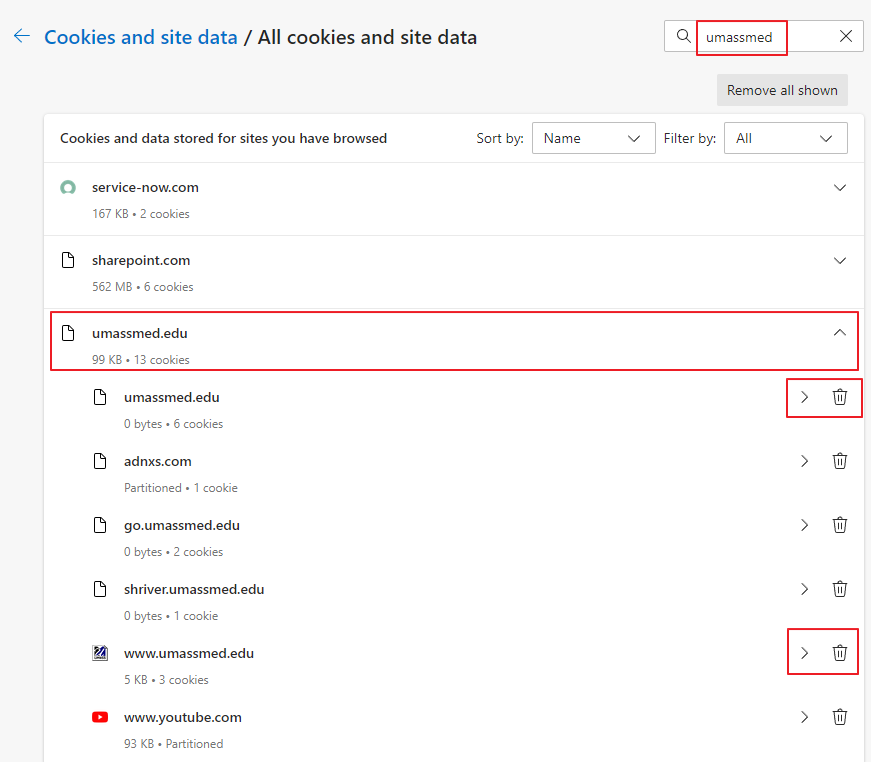This screenshot has width=871, height=762.
Task: Delete adnxs.com cookie with the trash icon
Action: tap(840, 461)
